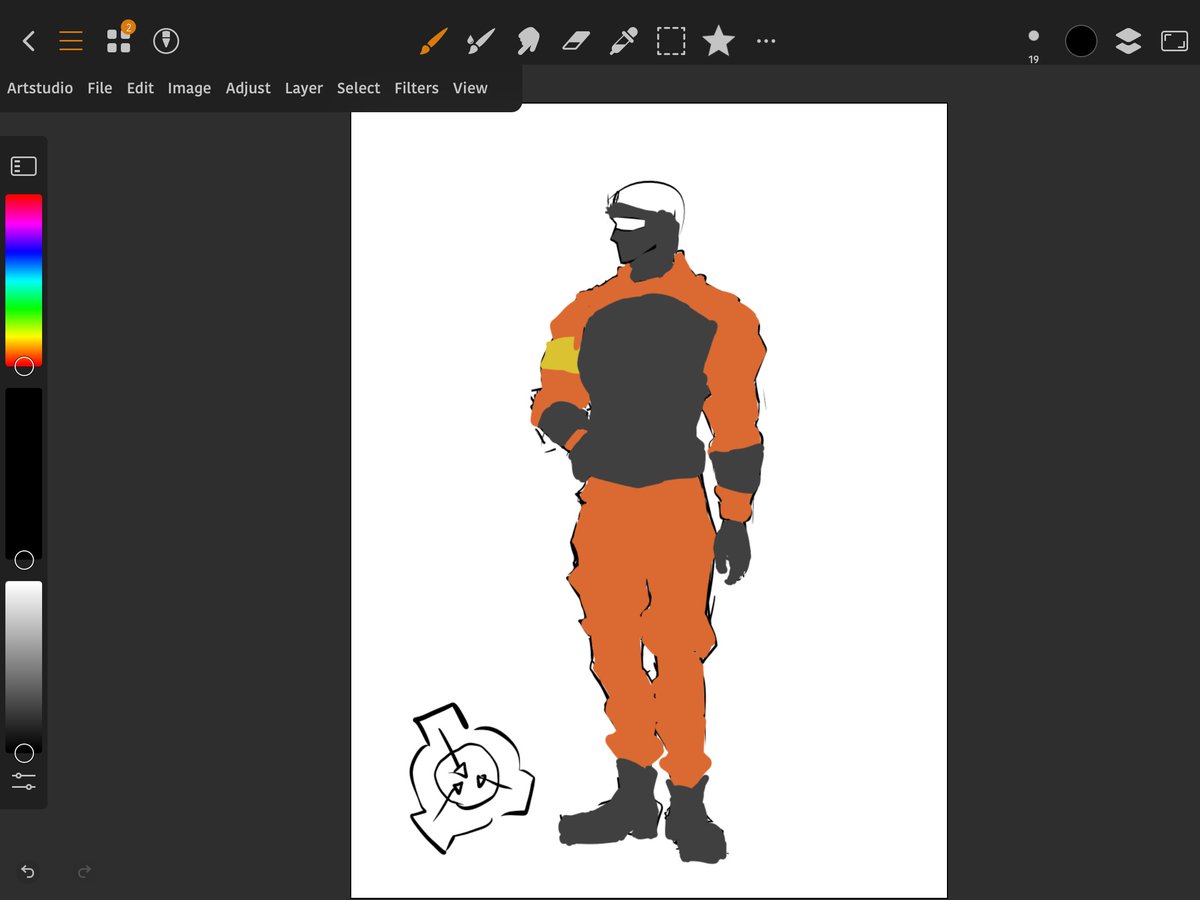Screen dimensions: 1200x900
Task: Tap the undo arrow button
Action: (28, 872)
